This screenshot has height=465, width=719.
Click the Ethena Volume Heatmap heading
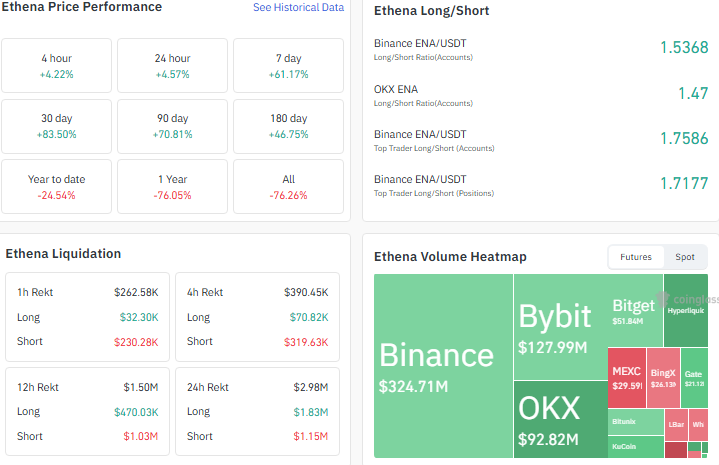pyautogui.click(x=450, y=257)
